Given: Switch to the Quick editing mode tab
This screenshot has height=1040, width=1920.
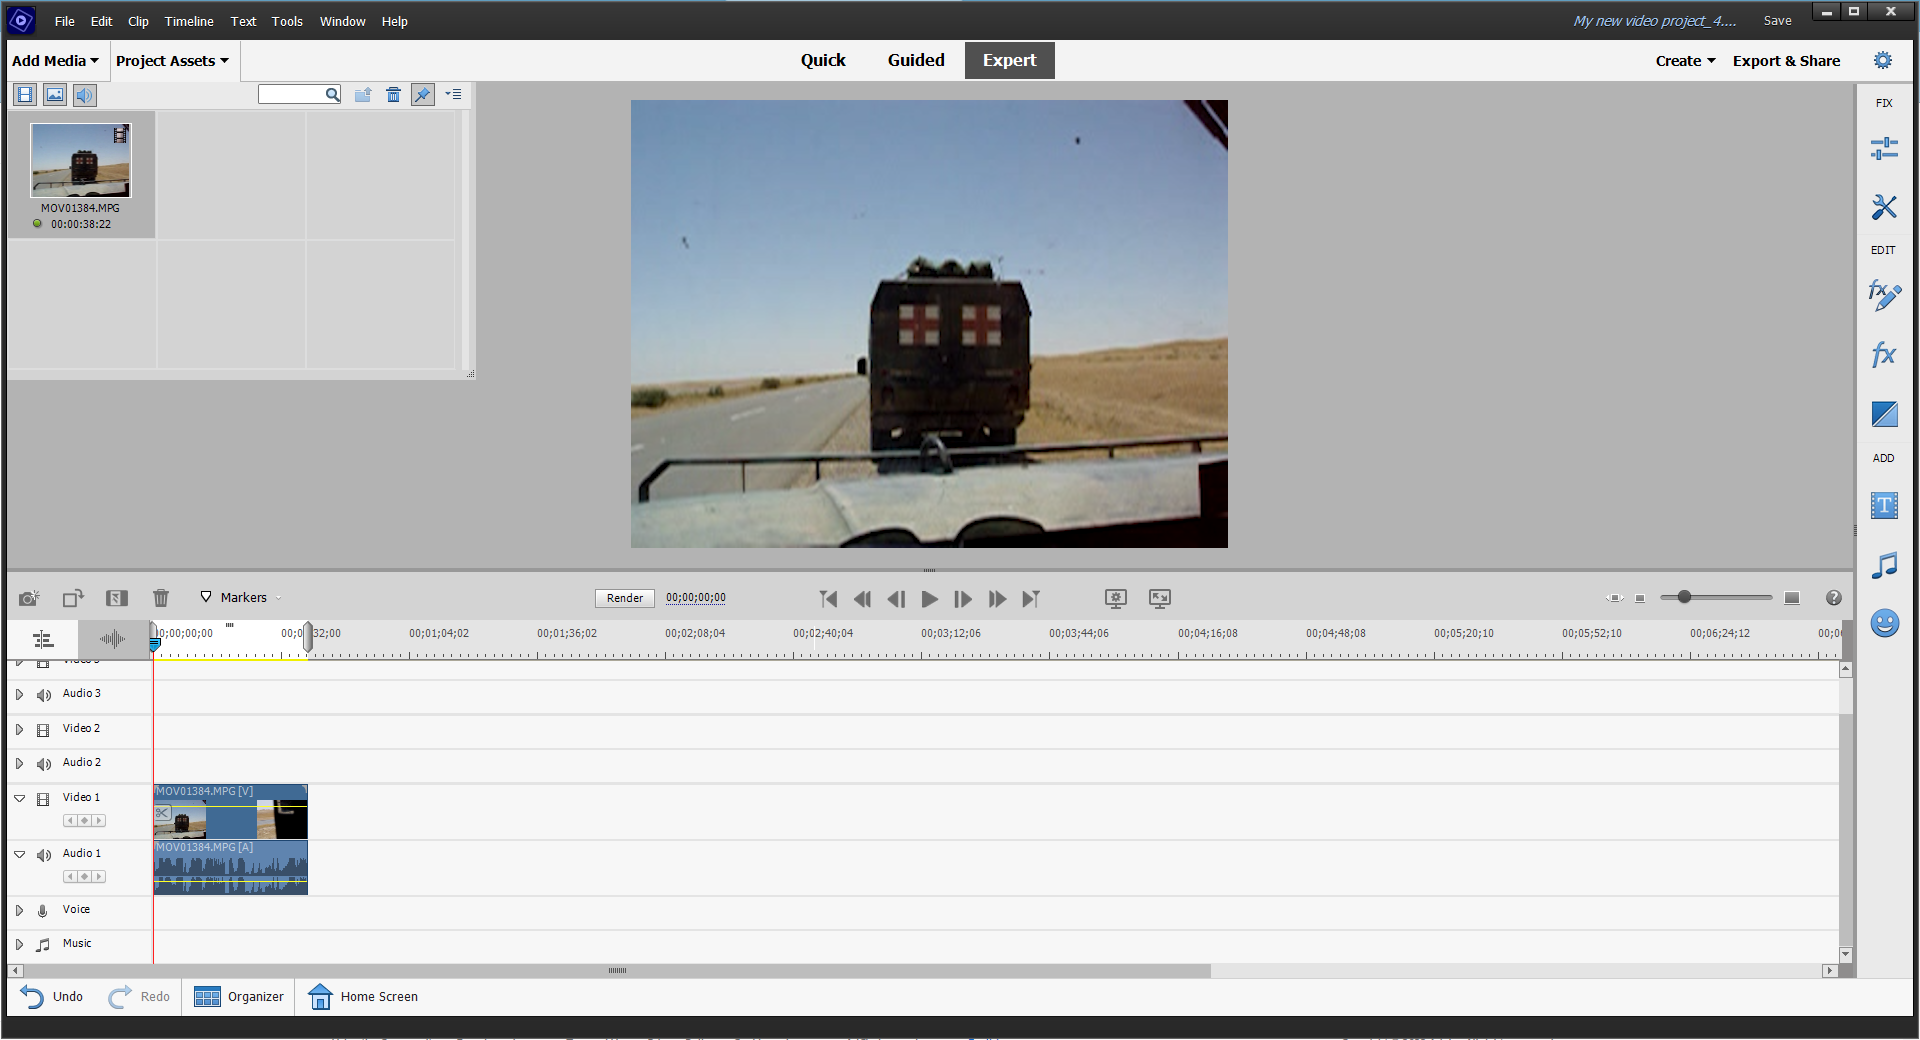Looking at the screenshot, I should coord(822,60).
